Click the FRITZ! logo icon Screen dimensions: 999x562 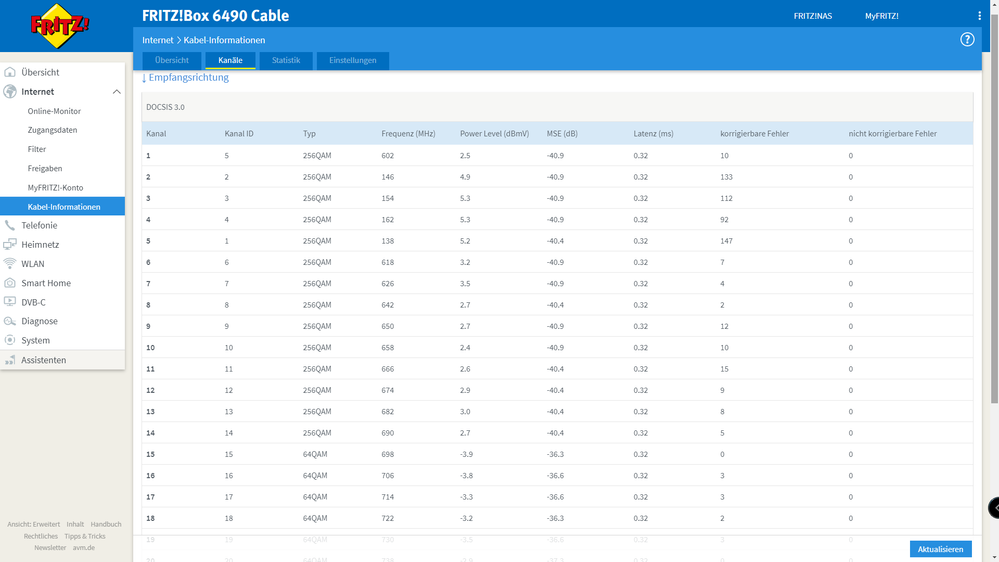click(60, 26)
